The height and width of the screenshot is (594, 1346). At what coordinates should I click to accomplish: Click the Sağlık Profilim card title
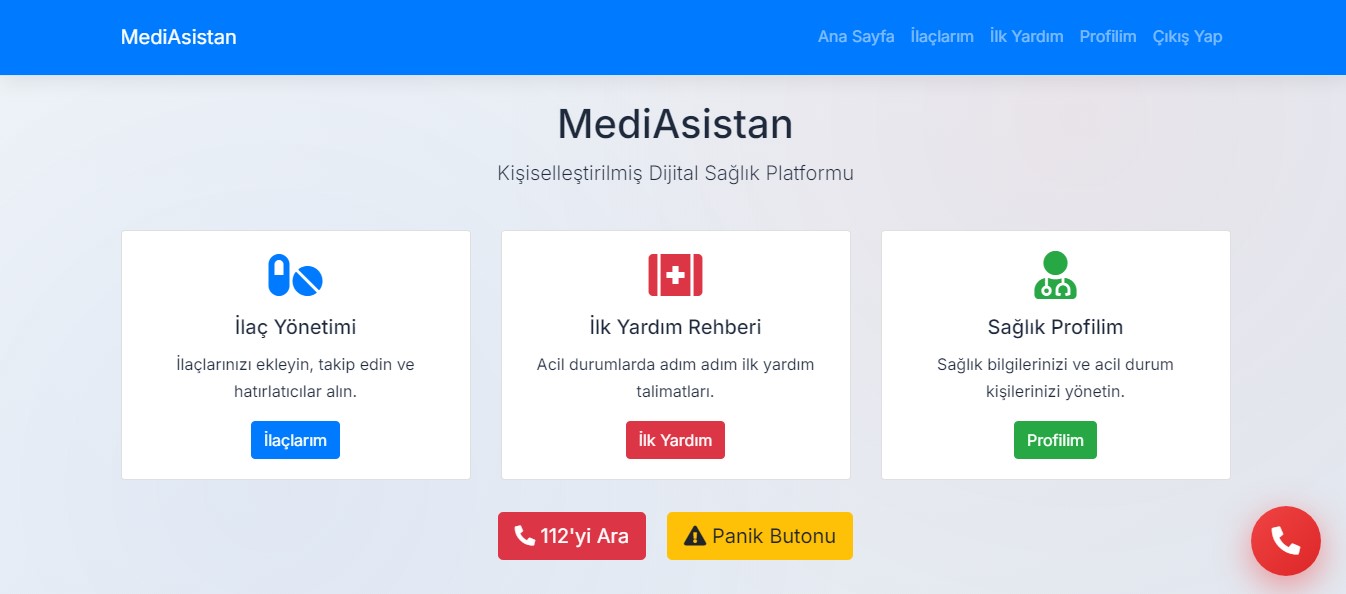tap(1055, 326)
